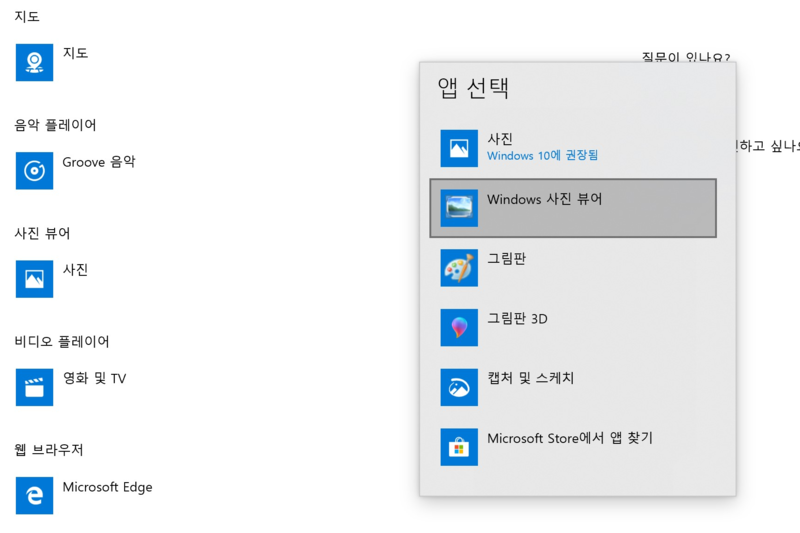The height and width of the screenshot is (533, 800).
Task: Click the Windows 사진 뷰어 icon in popup
Action: (459, 208)
